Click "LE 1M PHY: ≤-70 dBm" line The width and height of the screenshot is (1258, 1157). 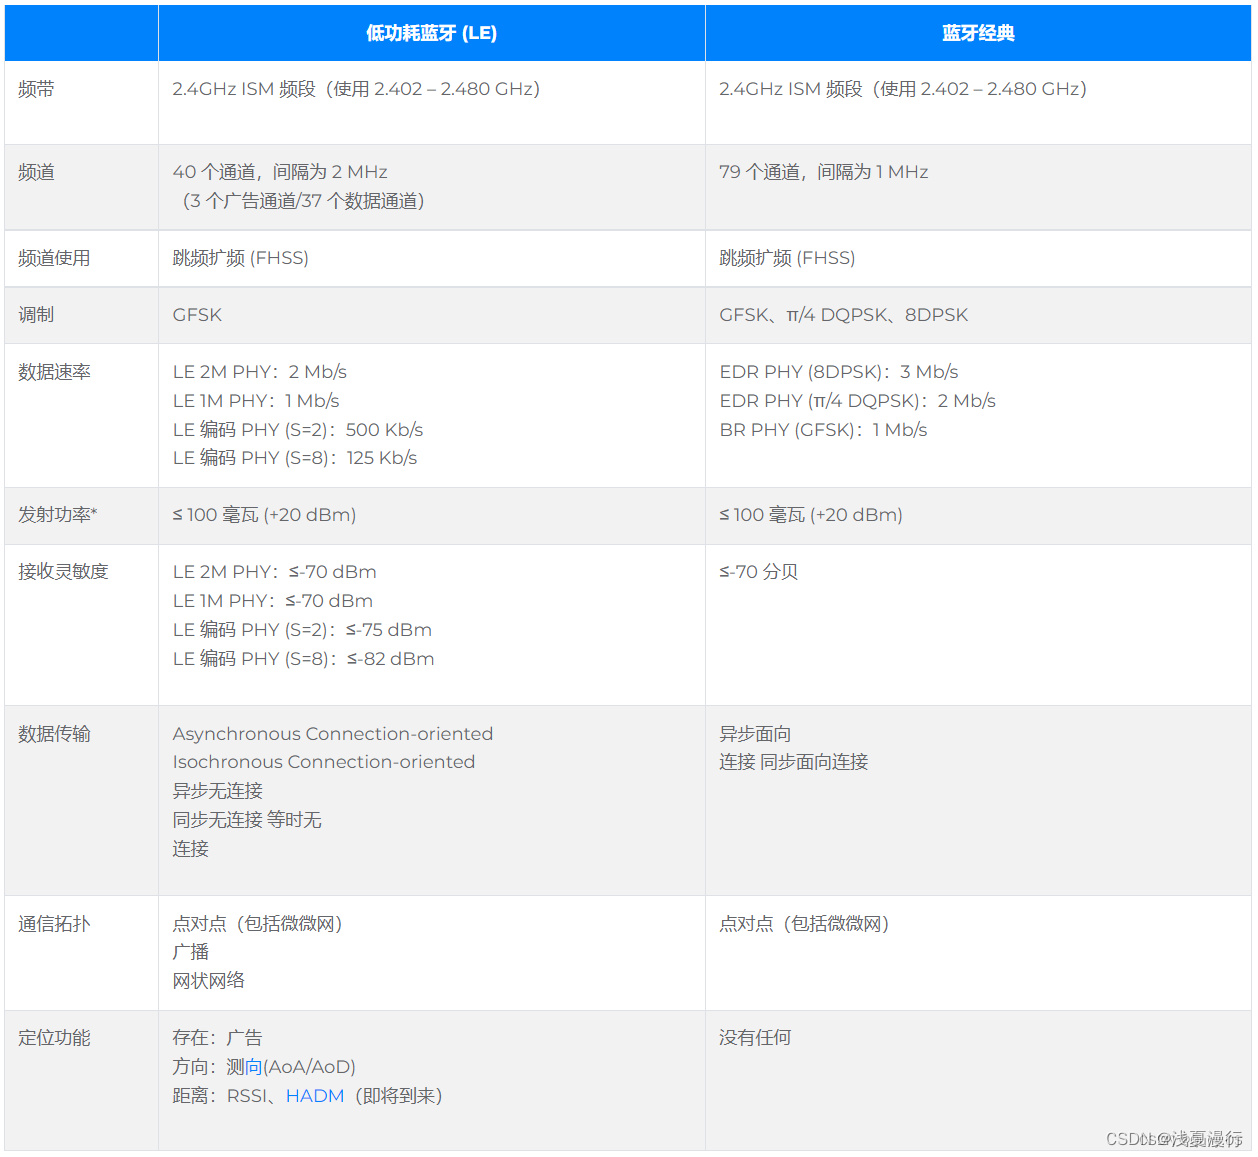point(273,601)
